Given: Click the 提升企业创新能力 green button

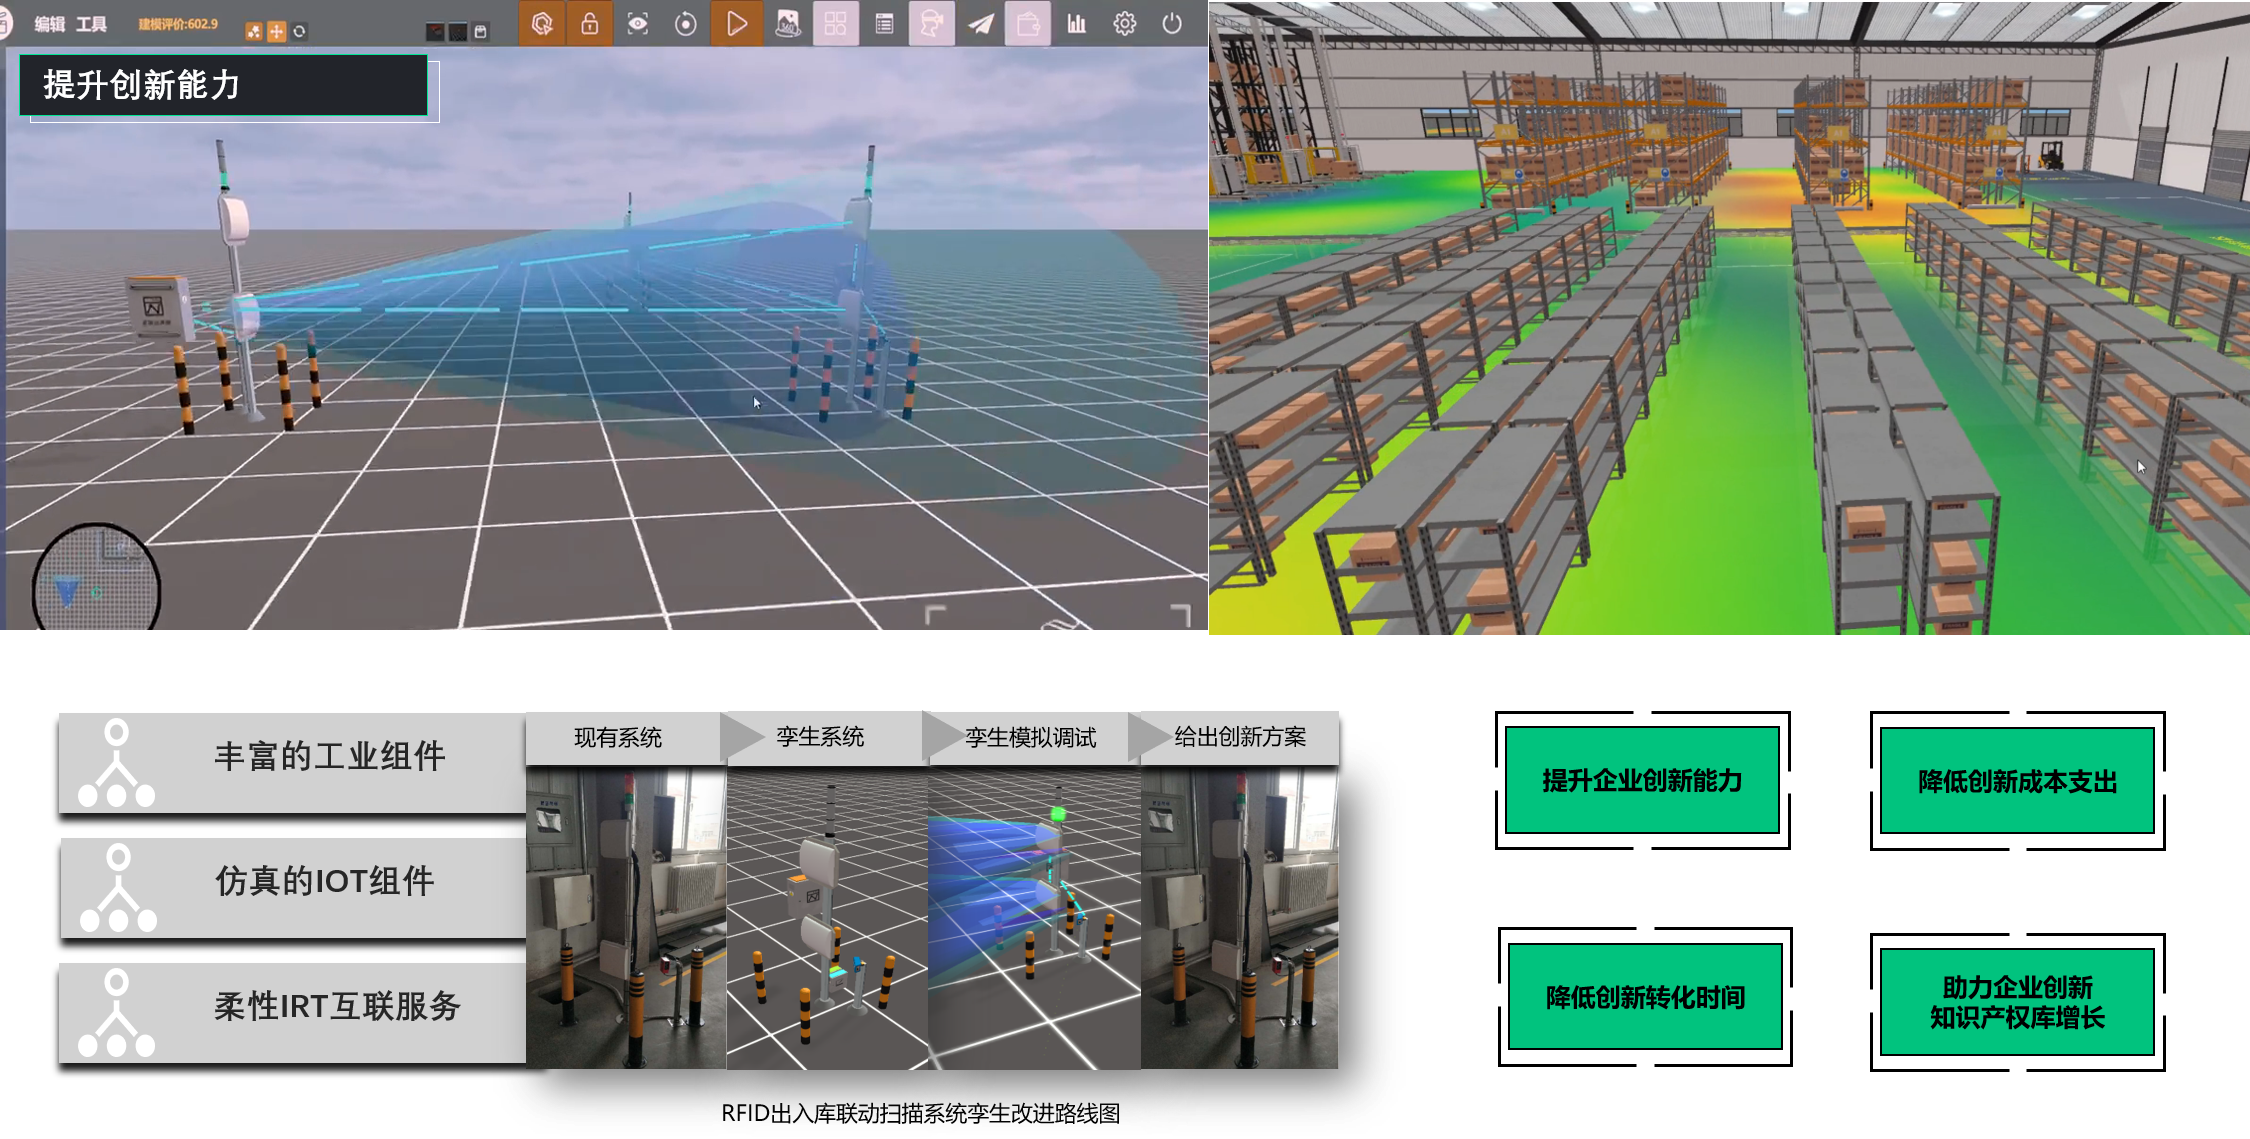Looking at the screenshot, I should [1642, 780].
